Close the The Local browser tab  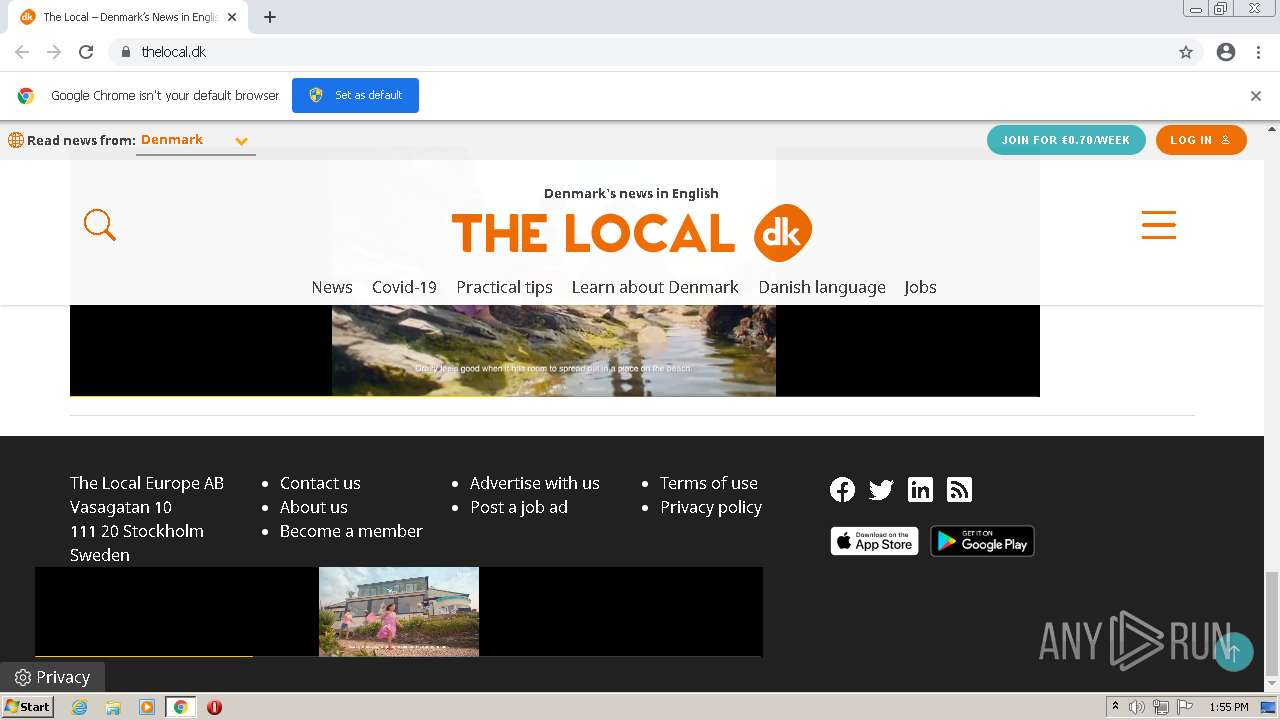[232, 17]
